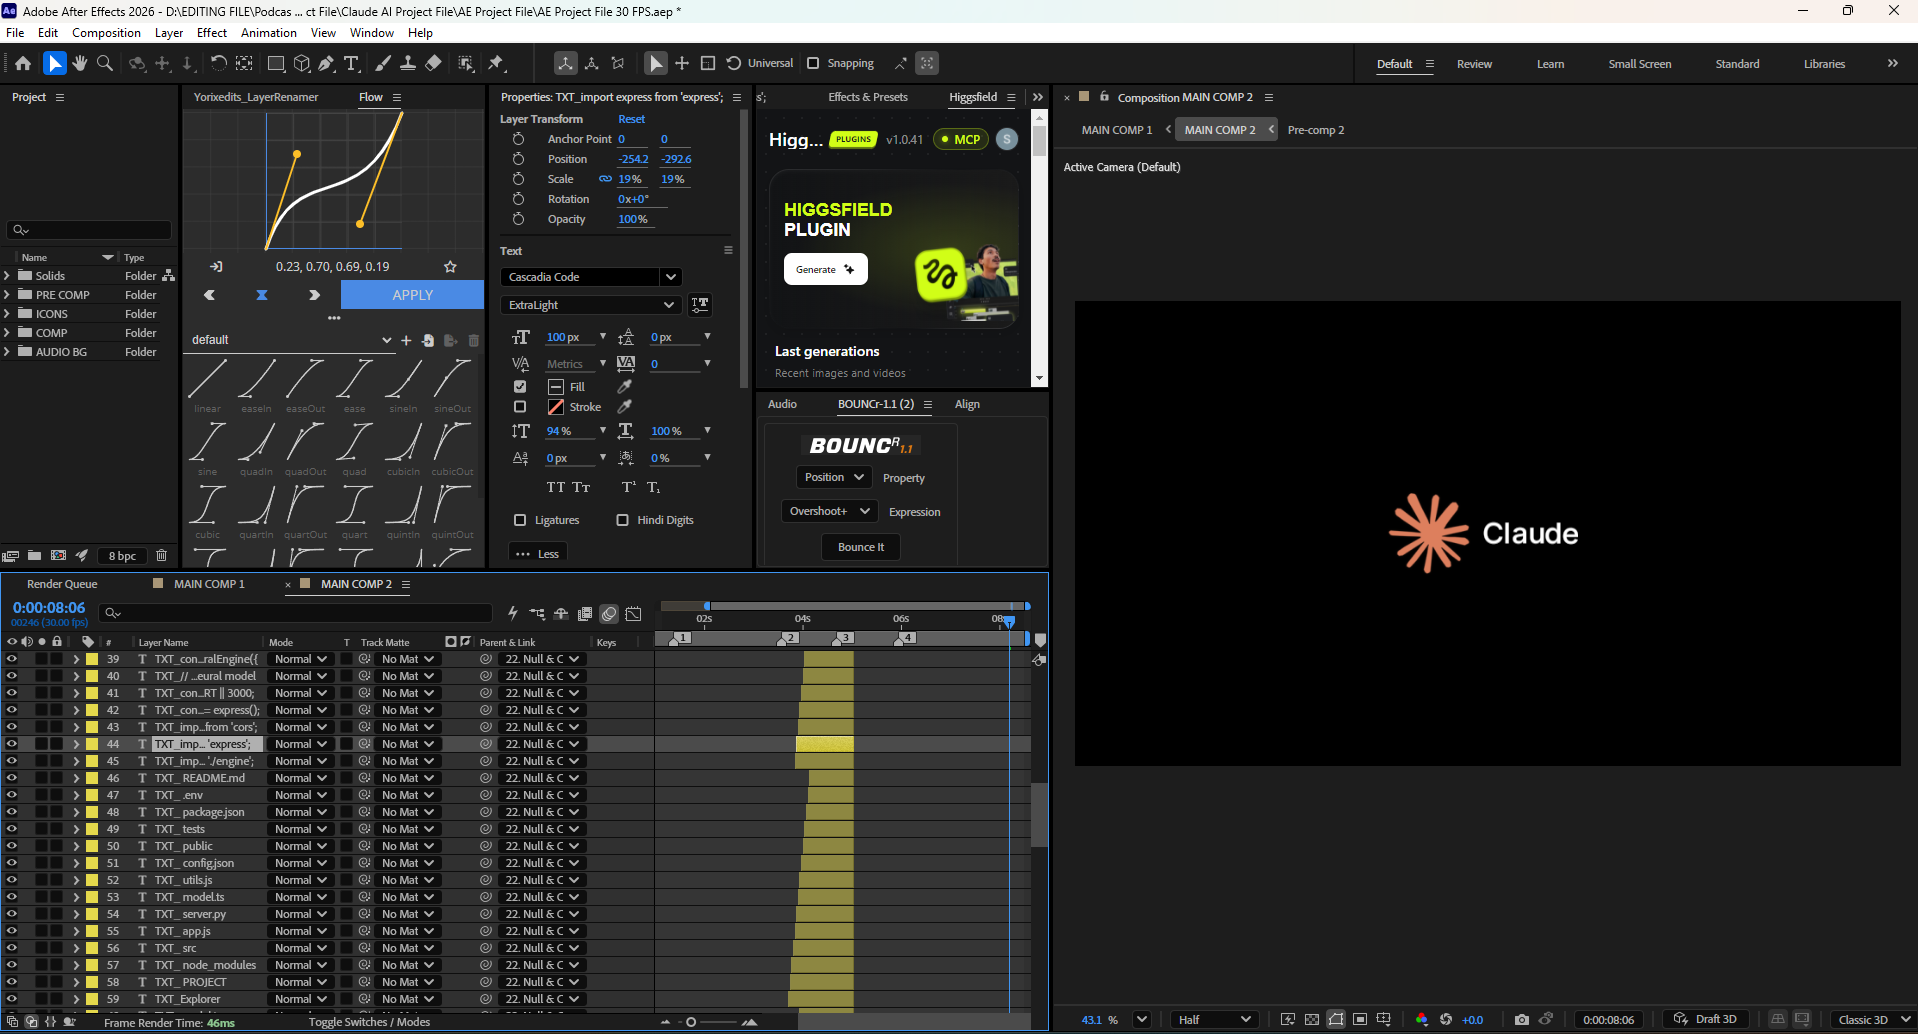
Task: Toggle frame blending icon in timeline
Action: 585,614
